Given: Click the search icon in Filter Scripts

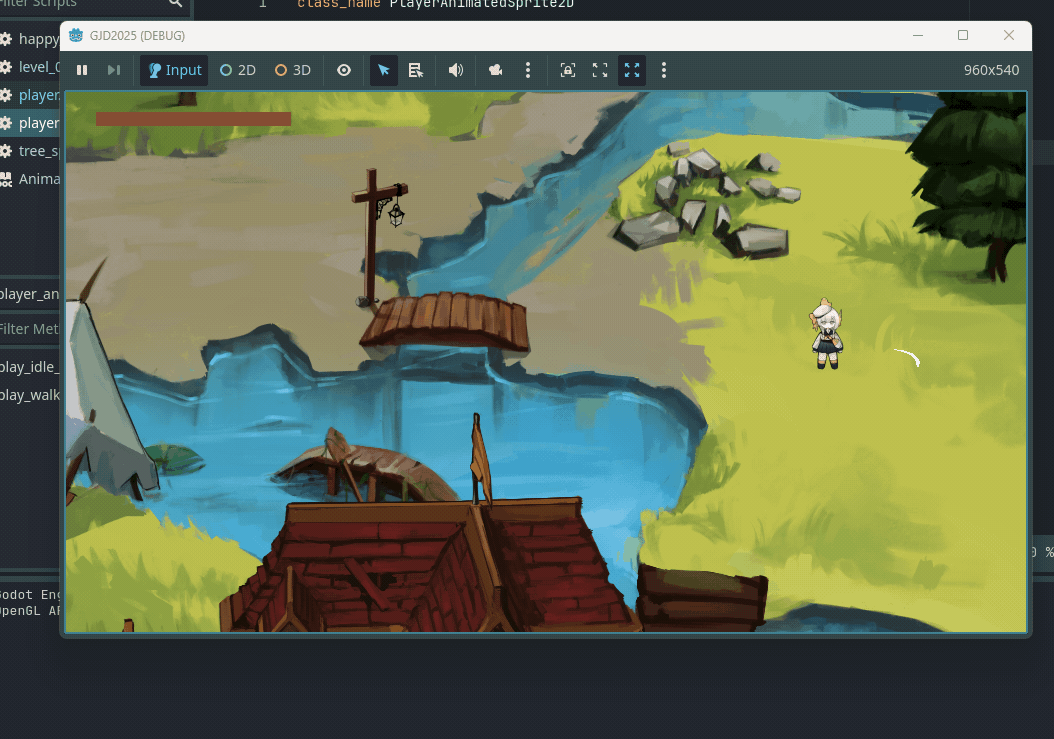Looking at the screenshot, I should [175, 3].
